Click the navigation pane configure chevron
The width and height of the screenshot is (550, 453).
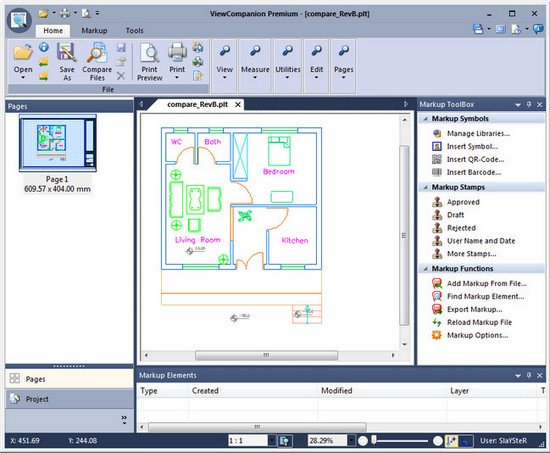point(124,420)
